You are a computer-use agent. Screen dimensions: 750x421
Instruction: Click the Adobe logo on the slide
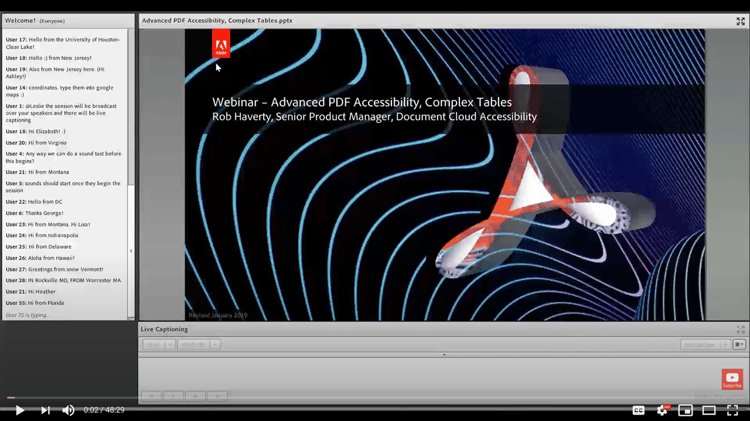(x=221, y=44)
